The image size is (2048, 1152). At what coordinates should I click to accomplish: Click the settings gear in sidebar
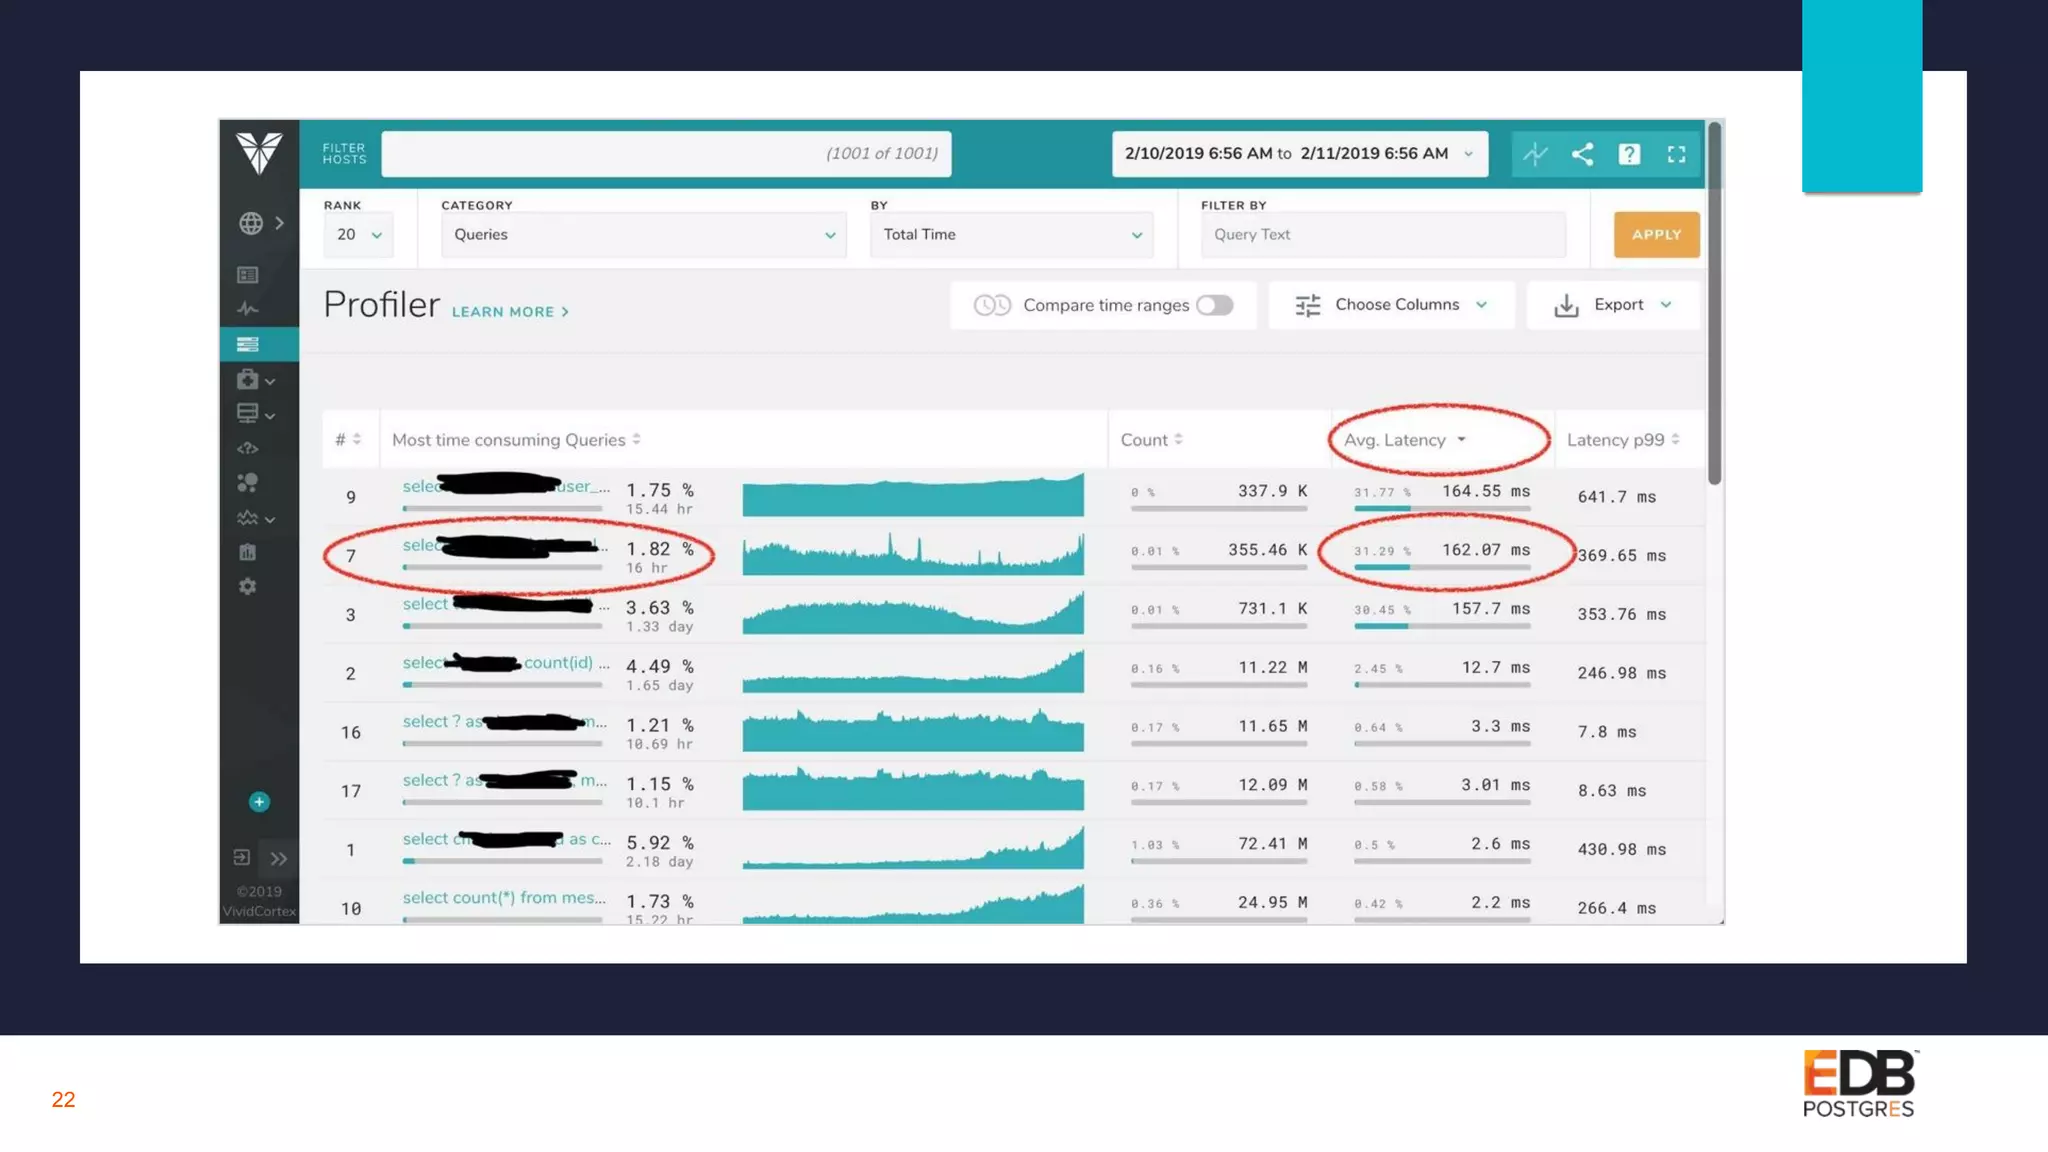click(x=248, y=587)
